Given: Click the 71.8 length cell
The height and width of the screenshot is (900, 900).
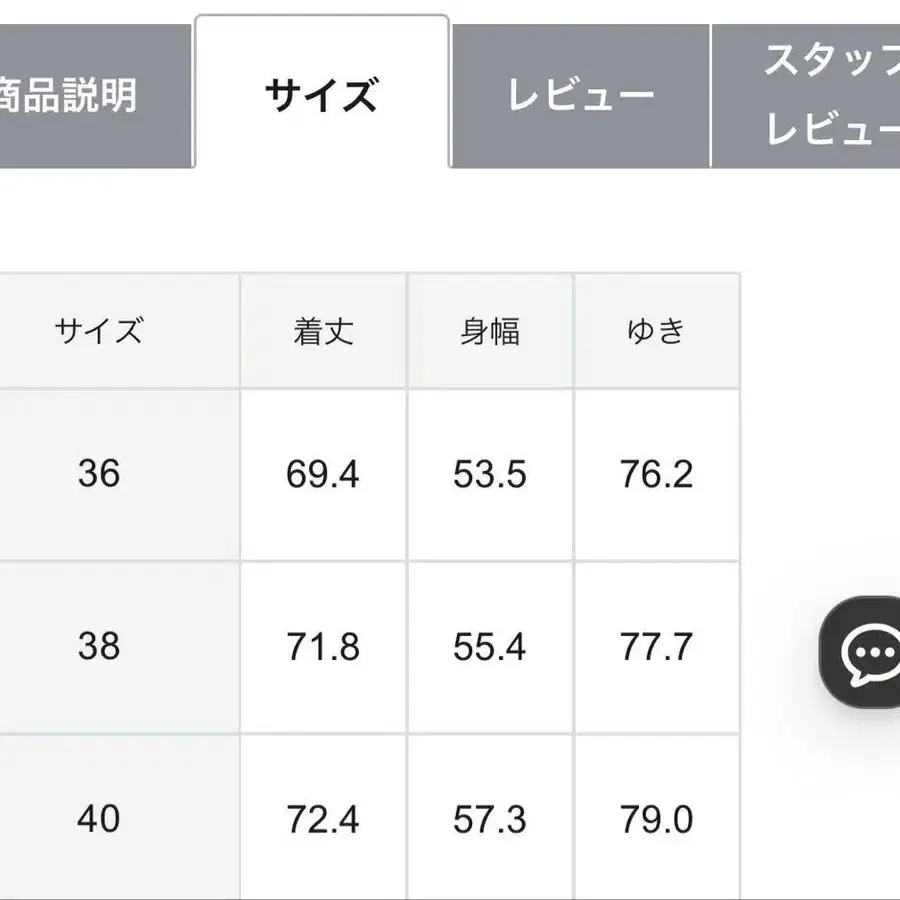Looking at the screenshot, I should click(323, 647).
